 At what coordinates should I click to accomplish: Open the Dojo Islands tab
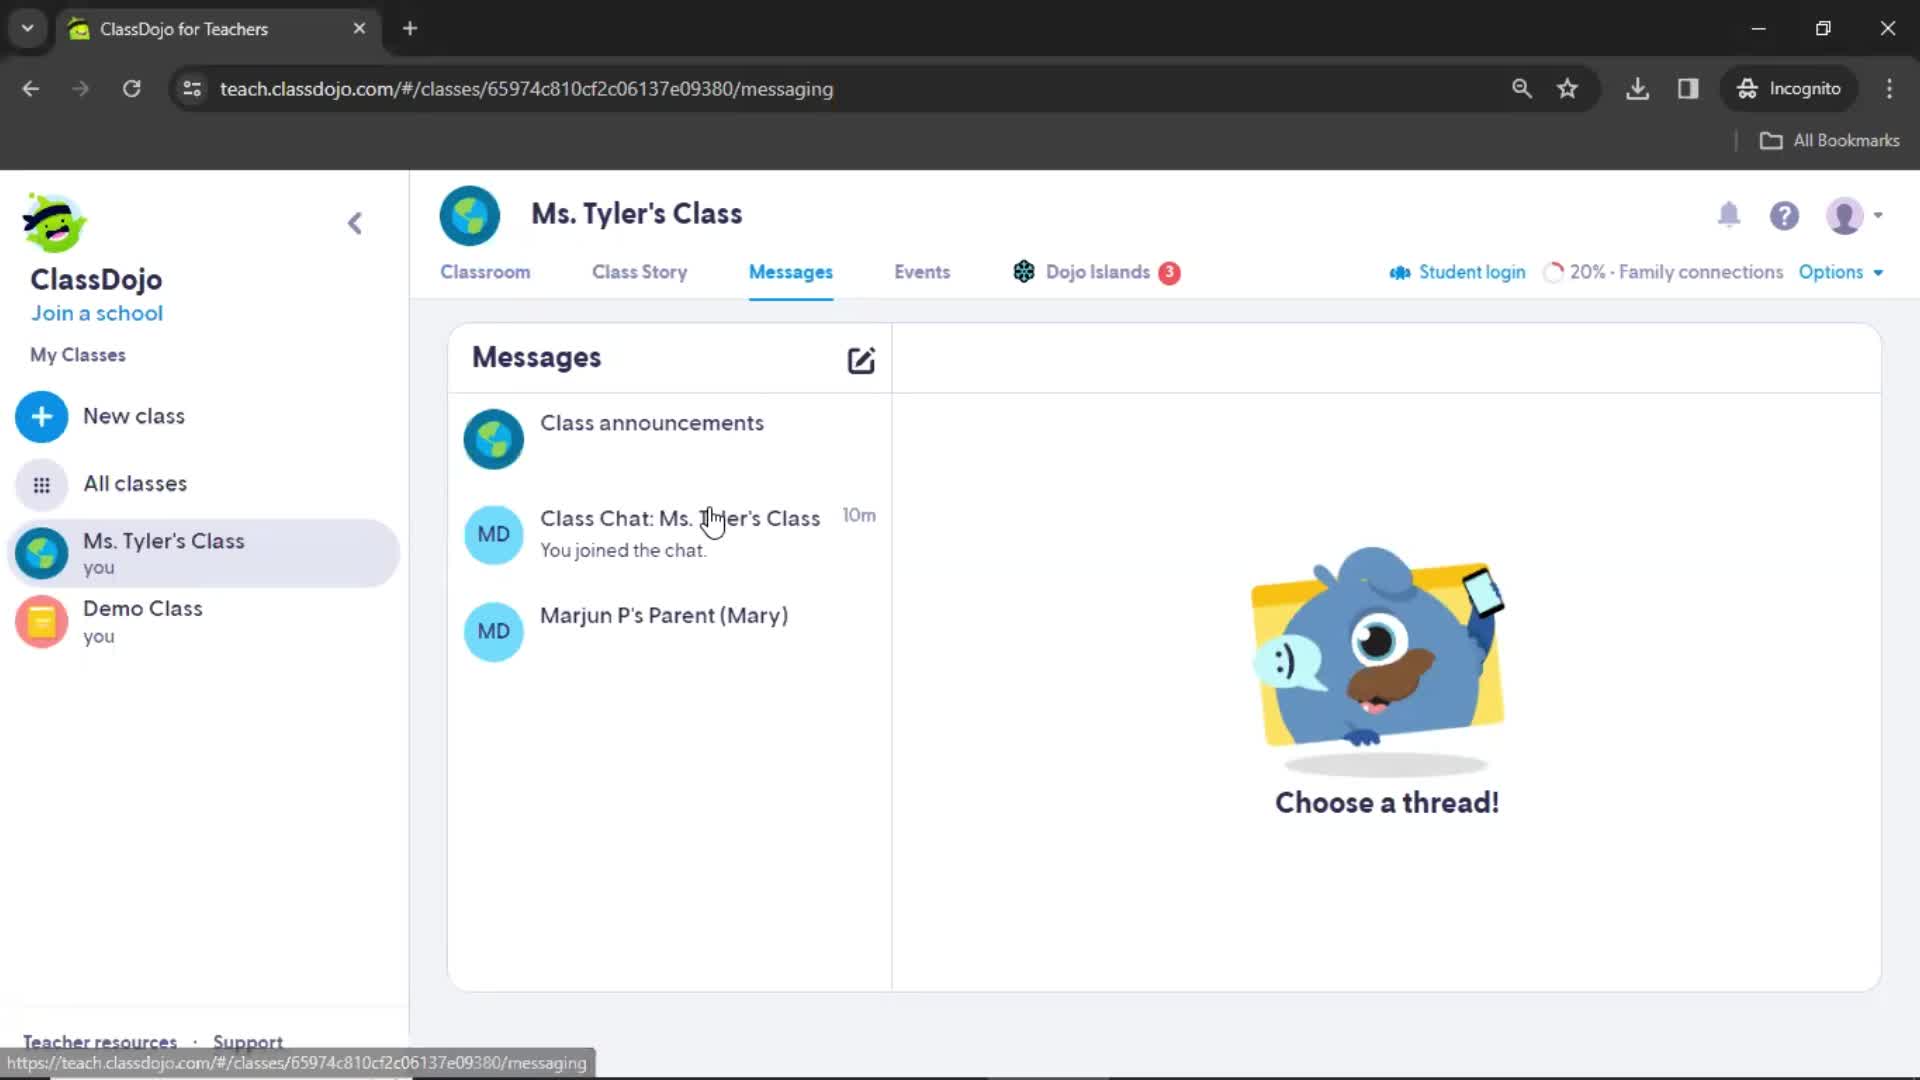coord(1097,272)
